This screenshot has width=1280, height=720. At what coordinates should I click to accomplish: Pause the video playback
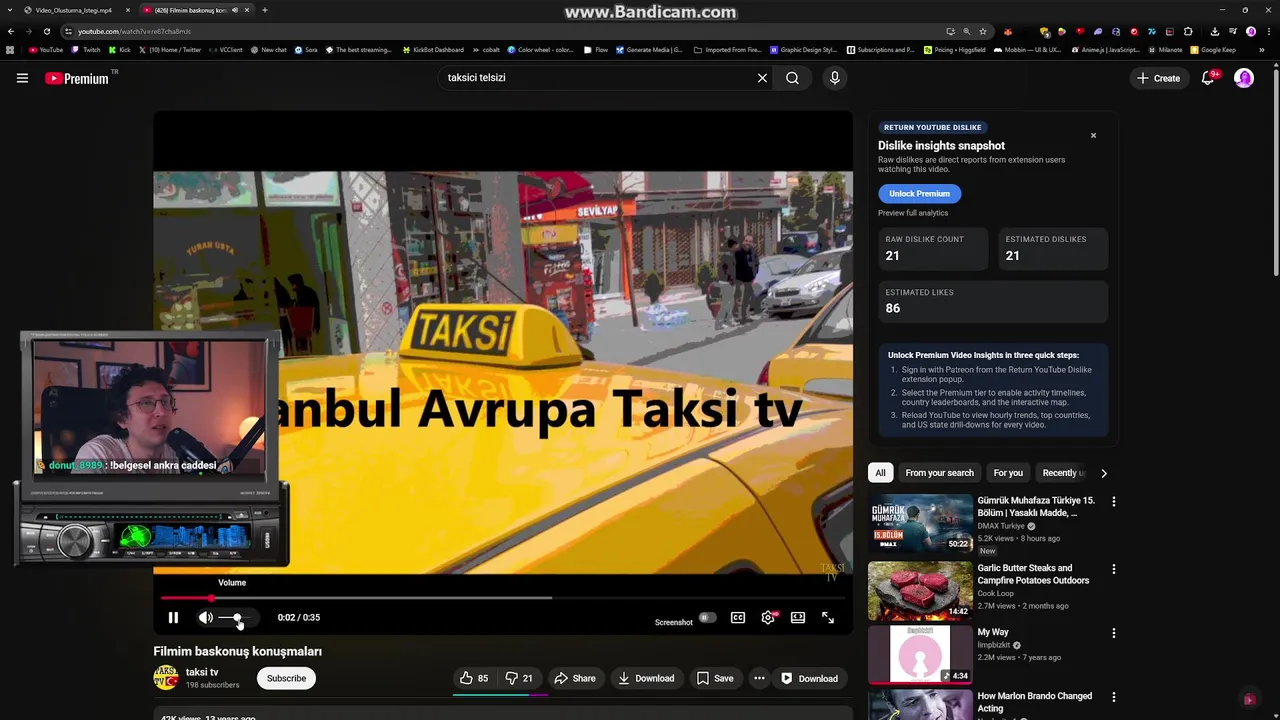coord(173,618)
